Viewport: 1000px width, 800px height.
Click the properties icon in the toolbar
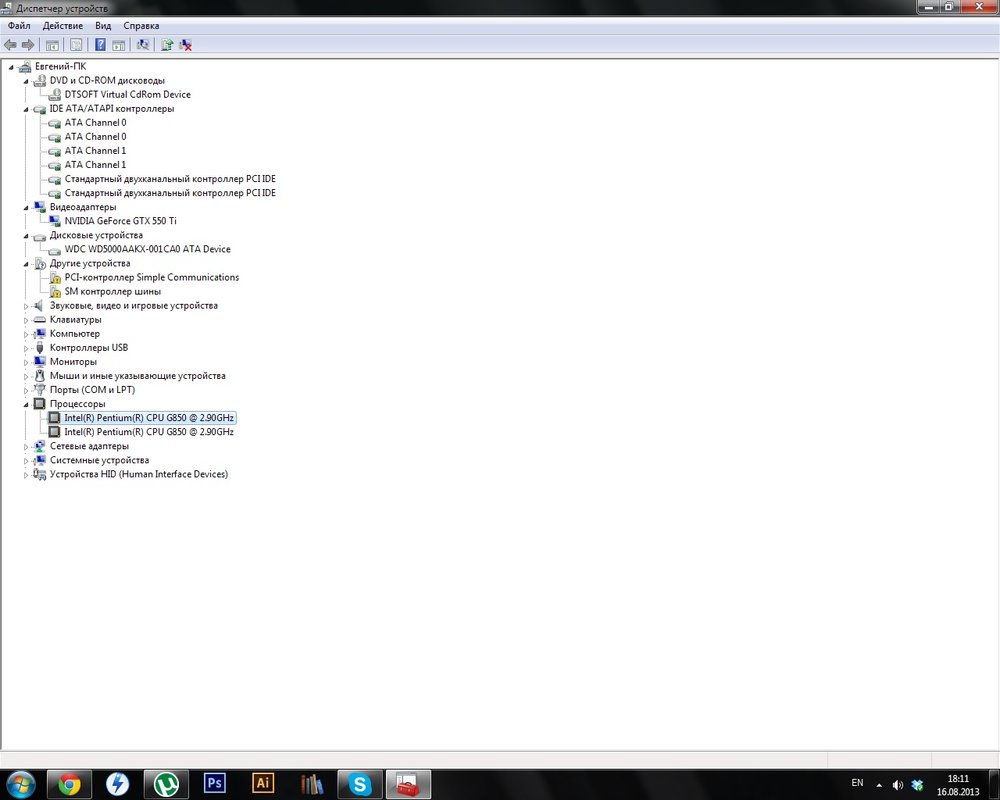point(76,44)
